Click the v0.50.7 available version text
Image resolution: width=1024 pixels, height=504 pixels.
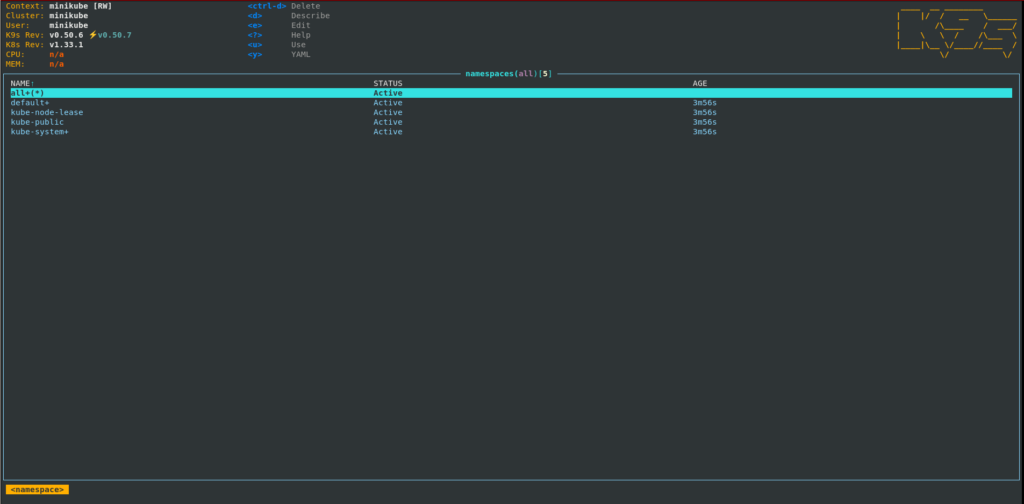coord(114,35)
